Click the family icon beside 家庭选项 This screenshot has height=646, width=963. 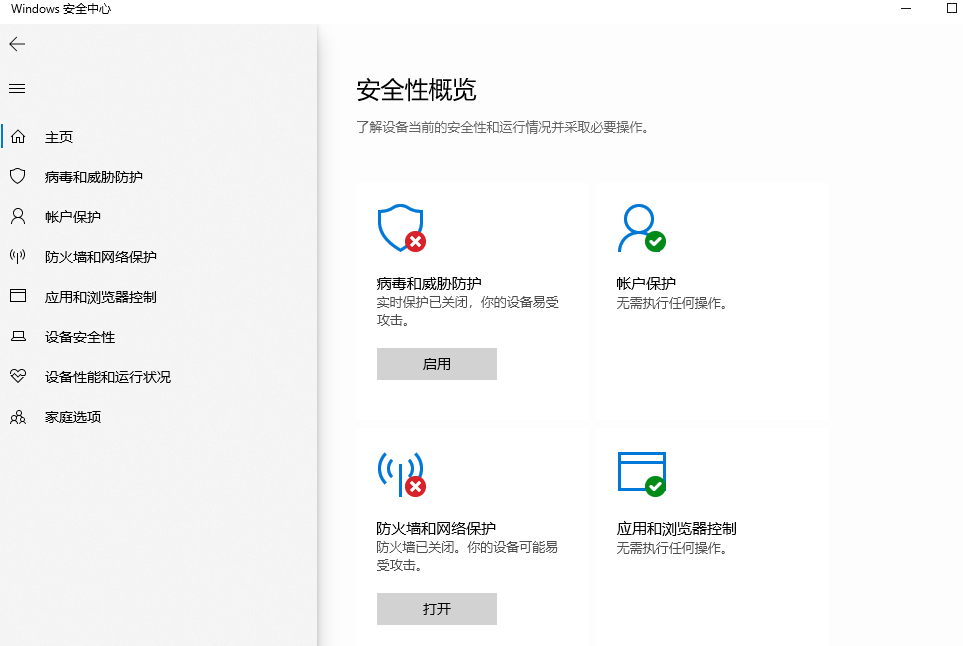(x=18, y=417)
